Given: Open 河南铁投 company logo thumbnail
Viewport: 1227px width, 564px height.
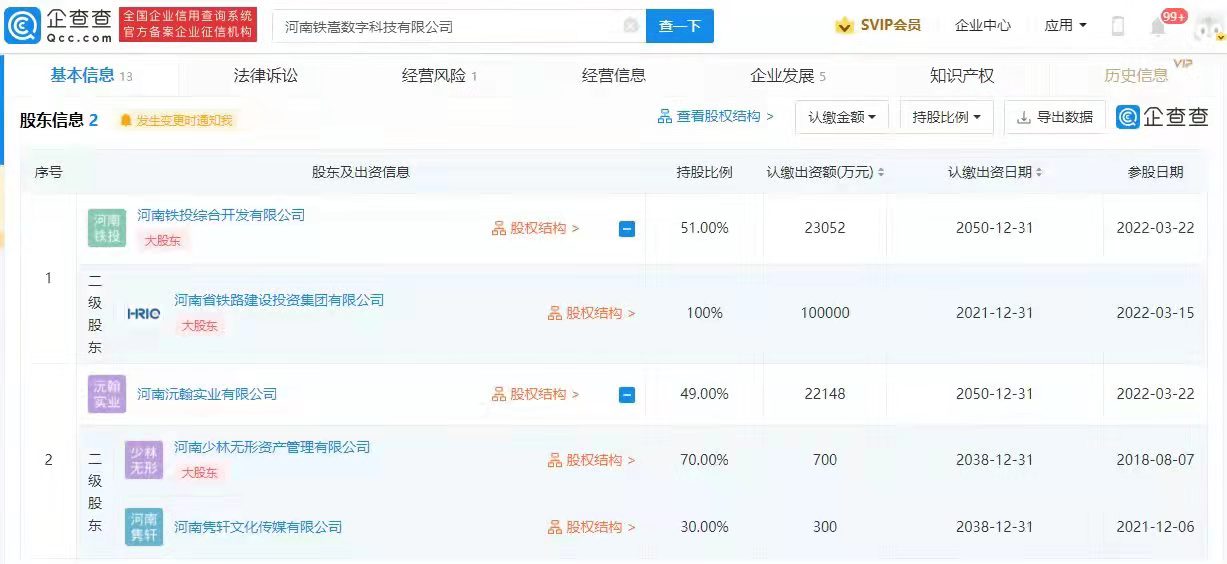Looking at the screenshot, I should tap(107, 228).
